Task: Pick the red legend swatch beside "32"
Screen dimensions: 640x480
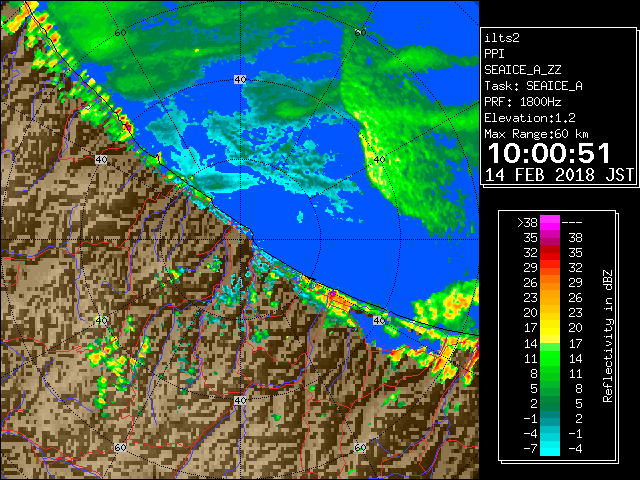Action: (550, 253)
